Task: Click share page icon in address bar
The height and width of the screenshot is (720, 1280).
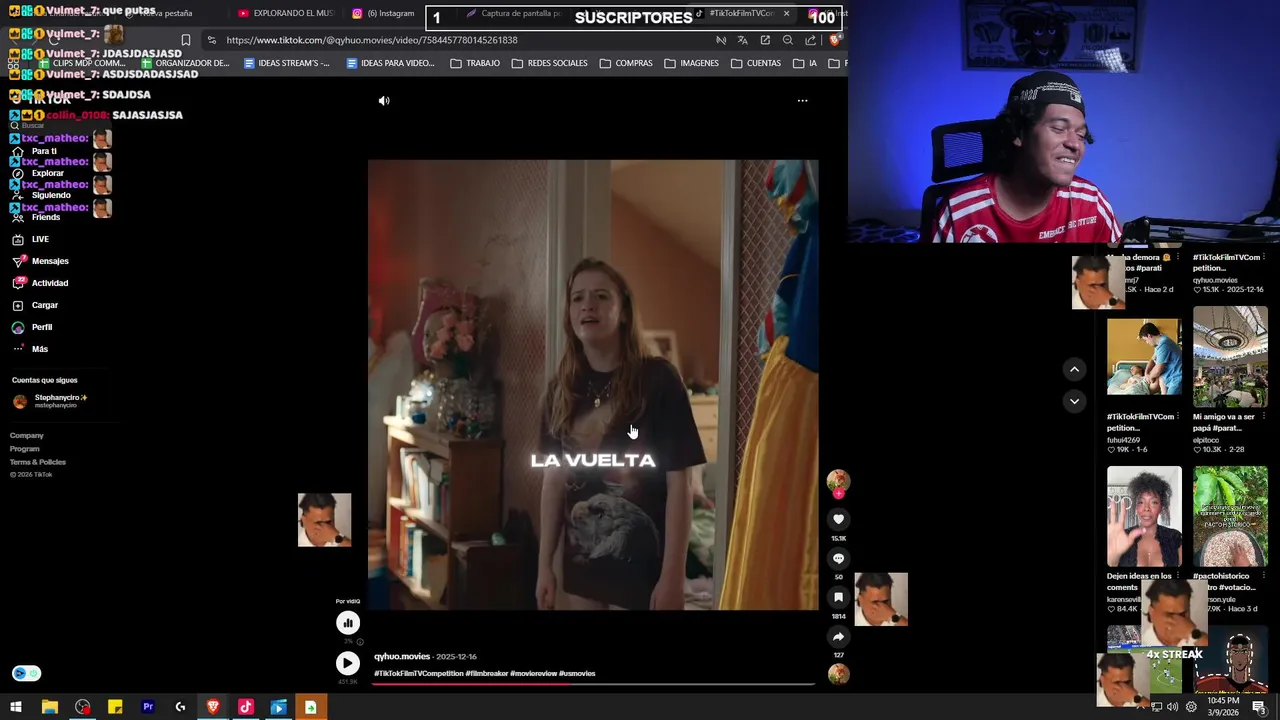Action: click(810, 40)
